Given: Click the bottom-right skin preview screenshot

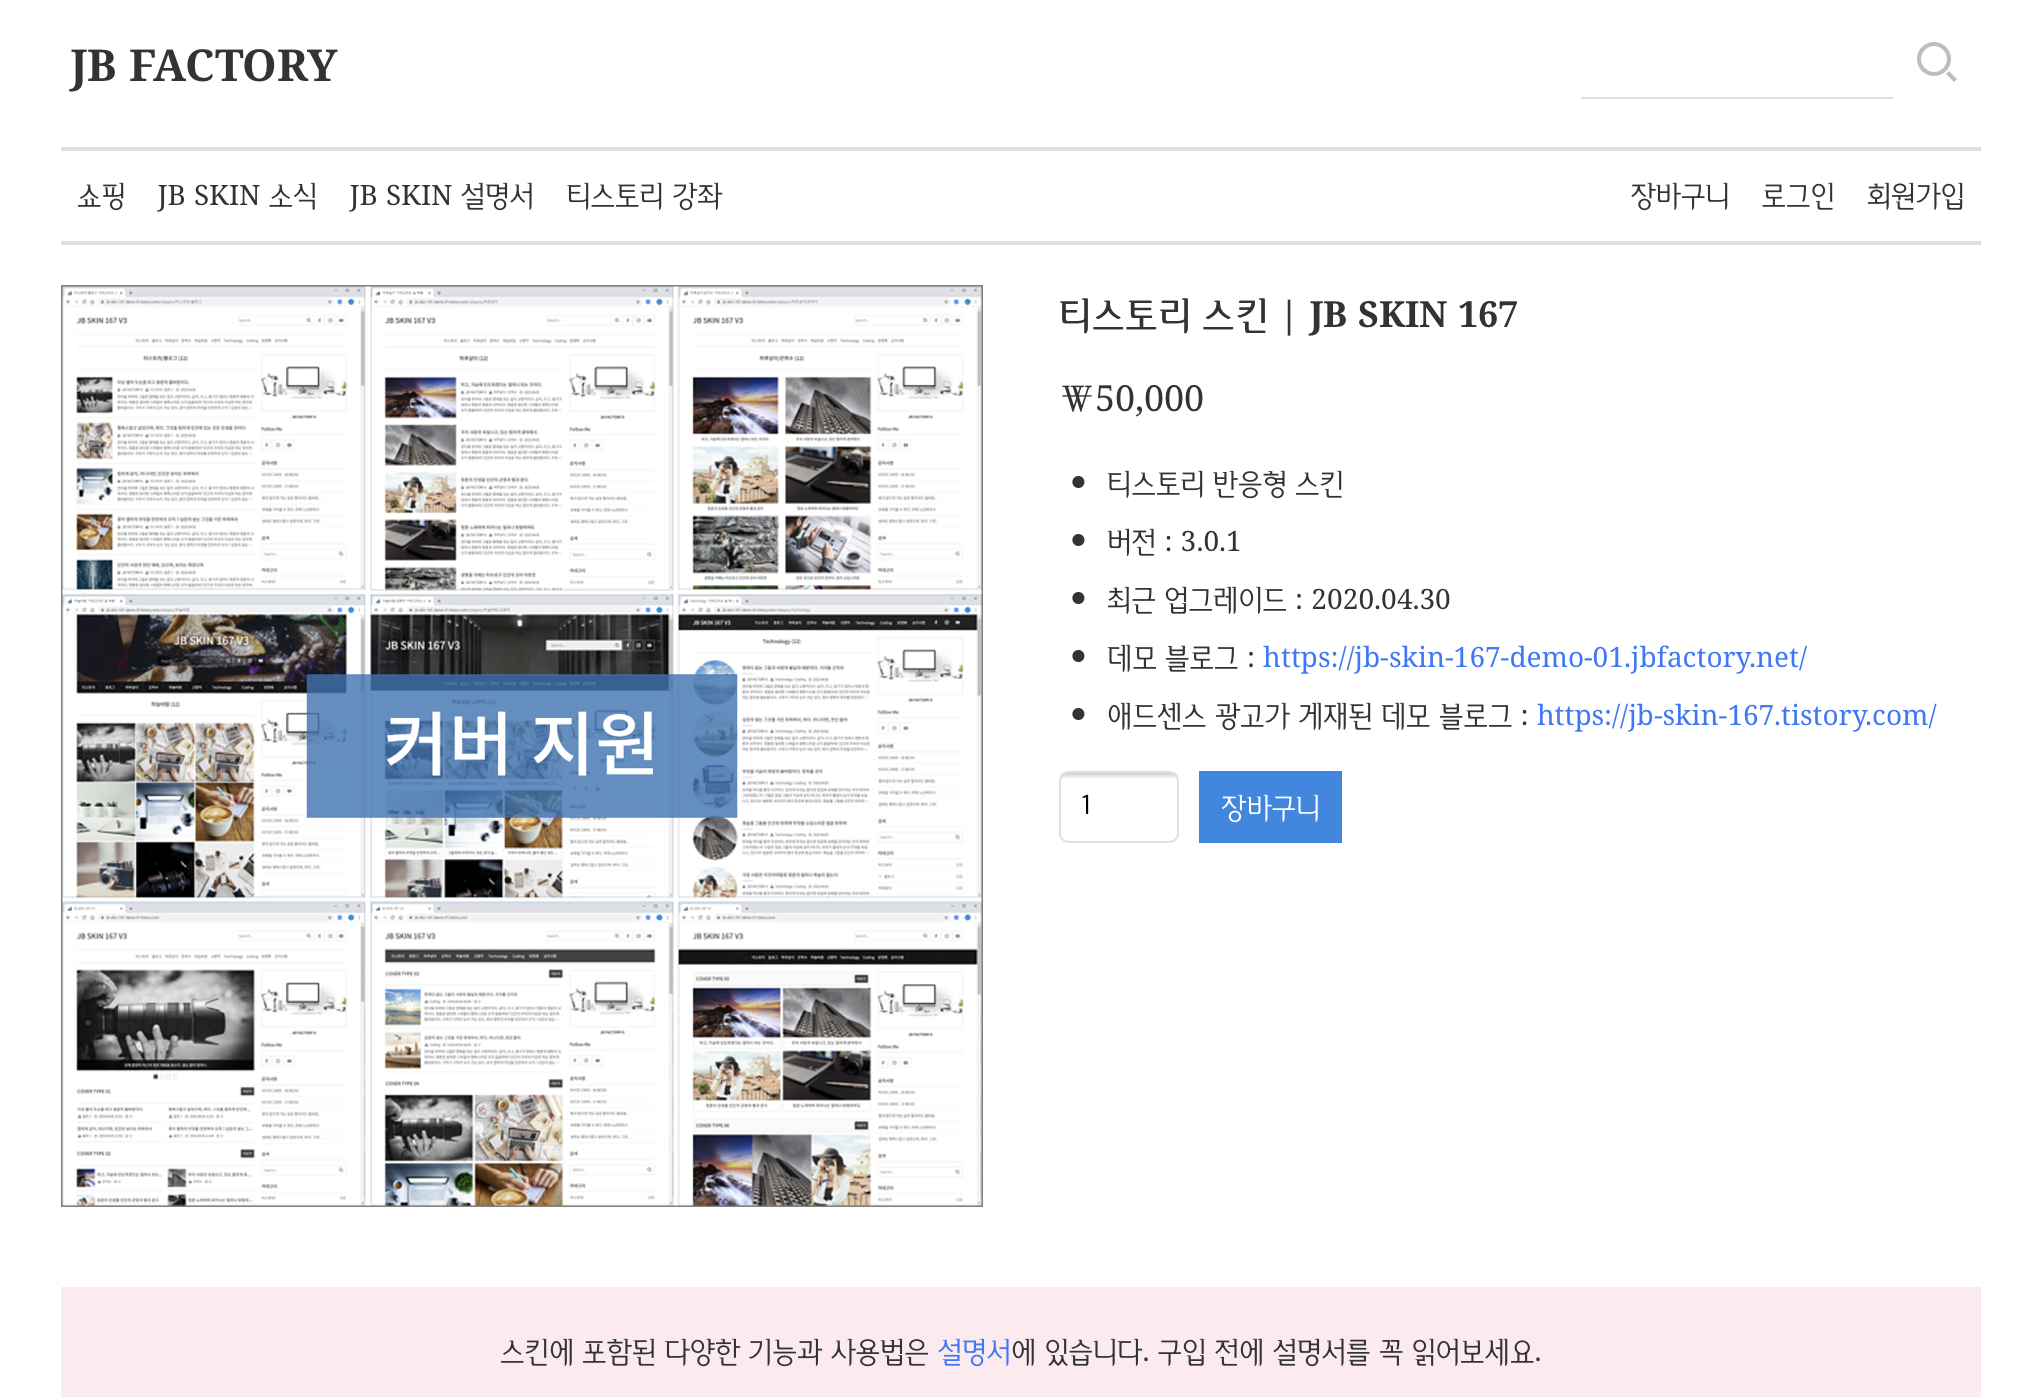Looking at the screenshot, I should click(828, 1054).
